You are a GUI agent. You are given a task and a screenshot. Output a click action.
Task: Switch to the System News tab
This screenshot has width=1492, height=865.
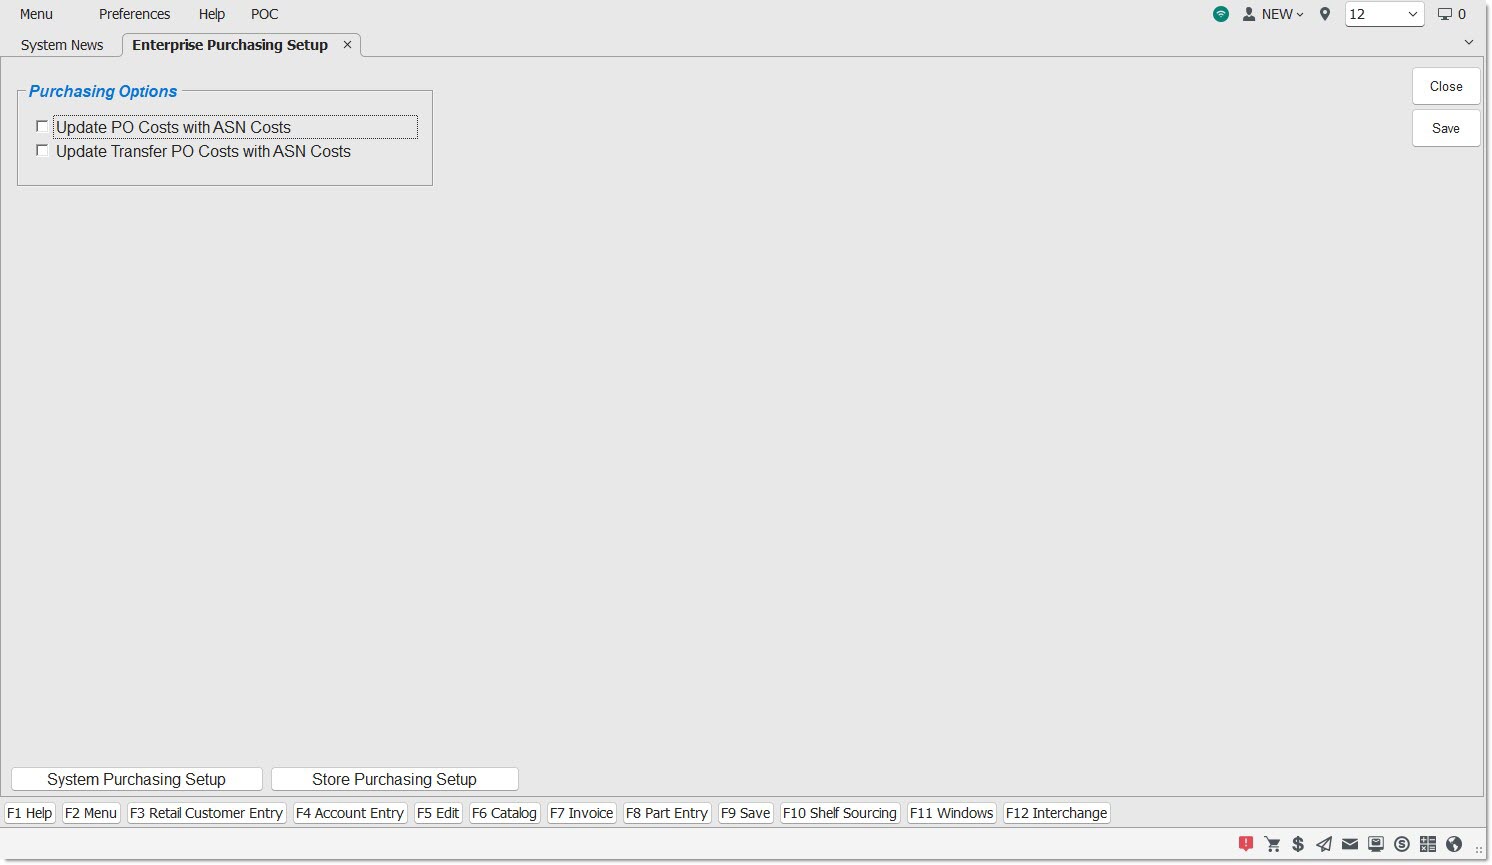[x=62, y=45]
